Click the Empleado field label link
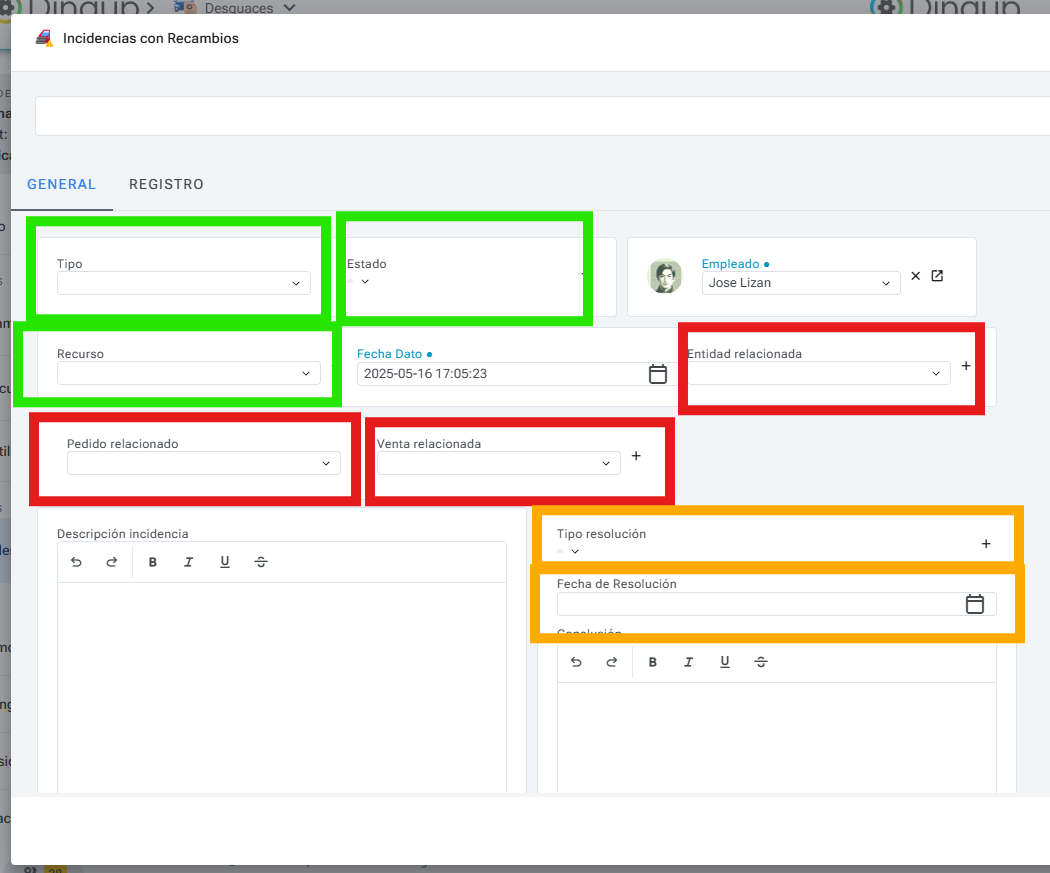This screenshot has width=1050, height=873. coord(730,264)
